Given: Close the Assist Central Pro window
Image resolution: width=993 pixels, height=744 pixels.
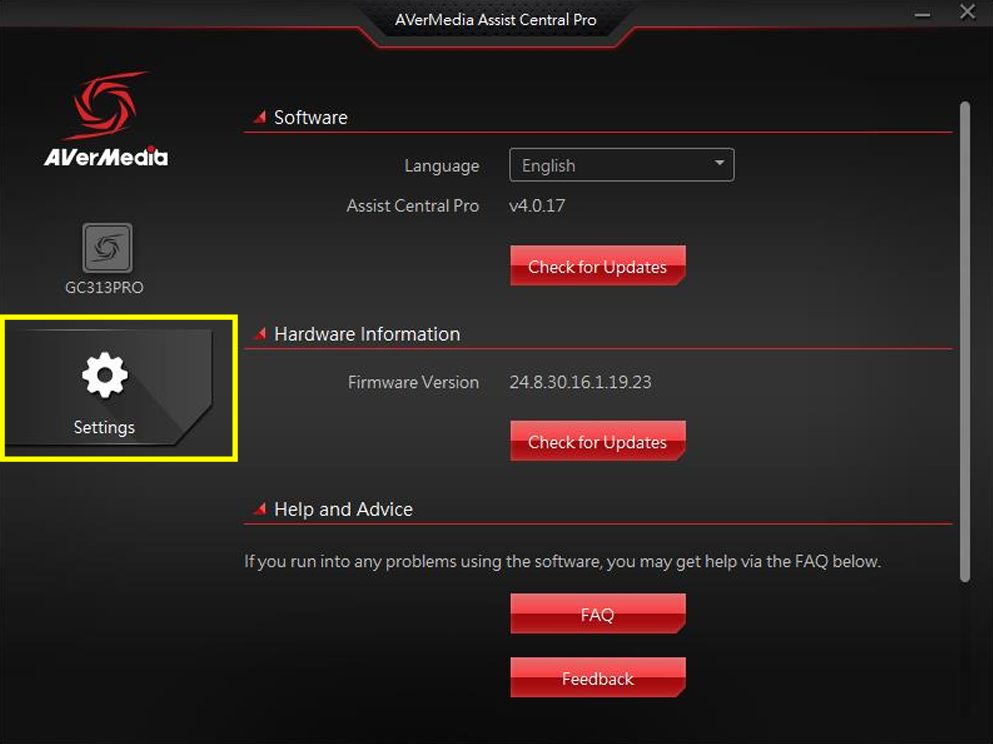Looking at the screenshot, I should click(x=967, y=12).
